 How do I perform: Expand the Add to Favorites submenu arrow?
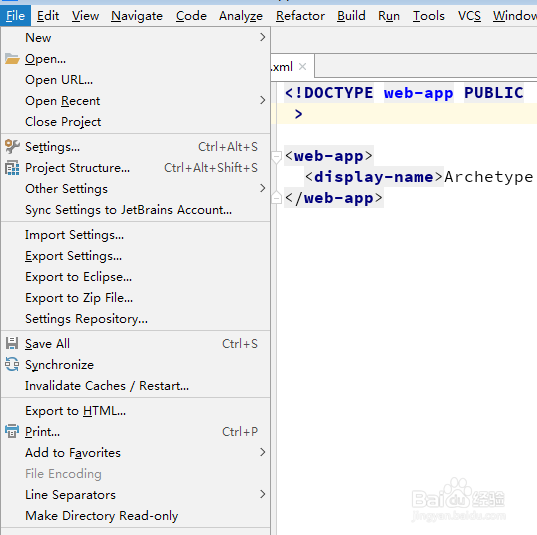click(262, 452)
